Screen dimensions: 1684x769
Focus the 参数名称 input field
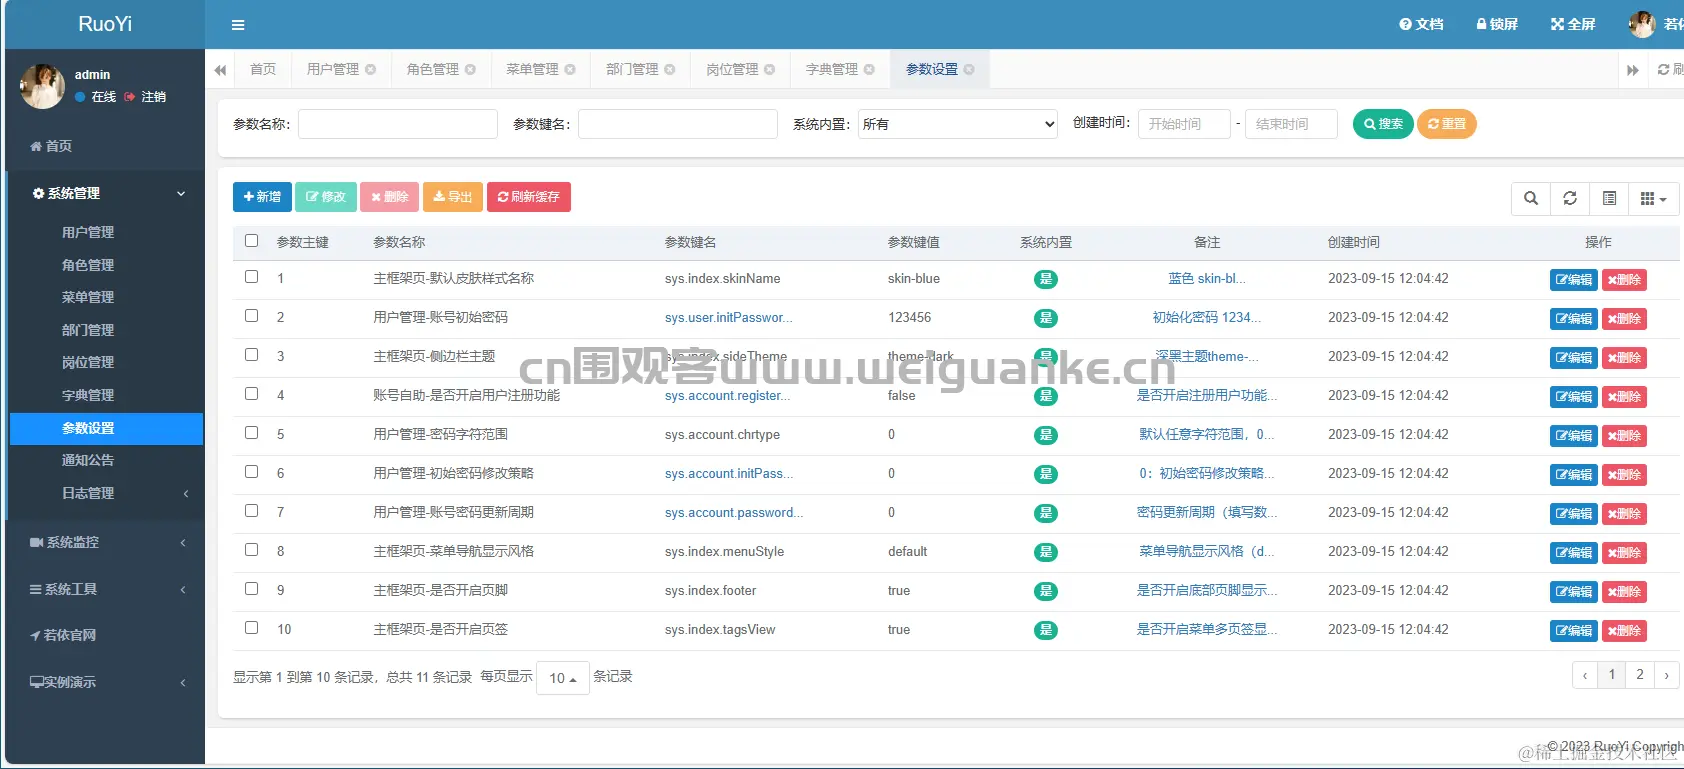398,124
